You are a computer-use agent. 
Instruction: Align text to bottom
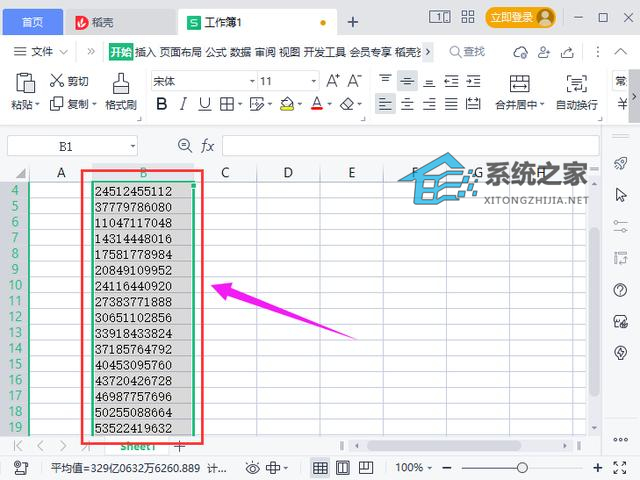click(429, 82)
